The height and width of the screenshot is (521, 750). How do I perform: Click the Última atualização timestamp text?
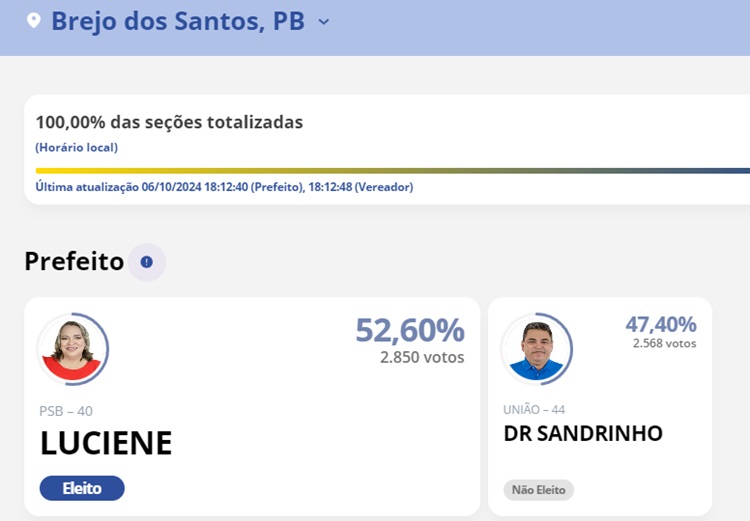pos(224,187)
